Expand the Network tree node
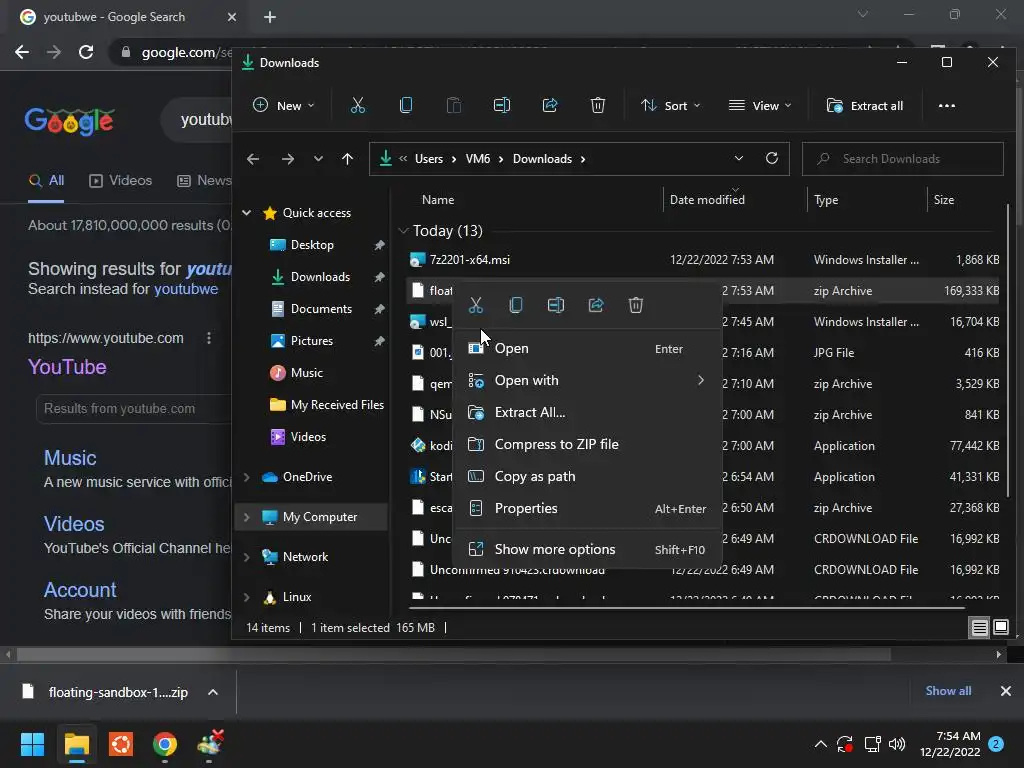Viewport: 1024px width, 768px height. [247, 557]
